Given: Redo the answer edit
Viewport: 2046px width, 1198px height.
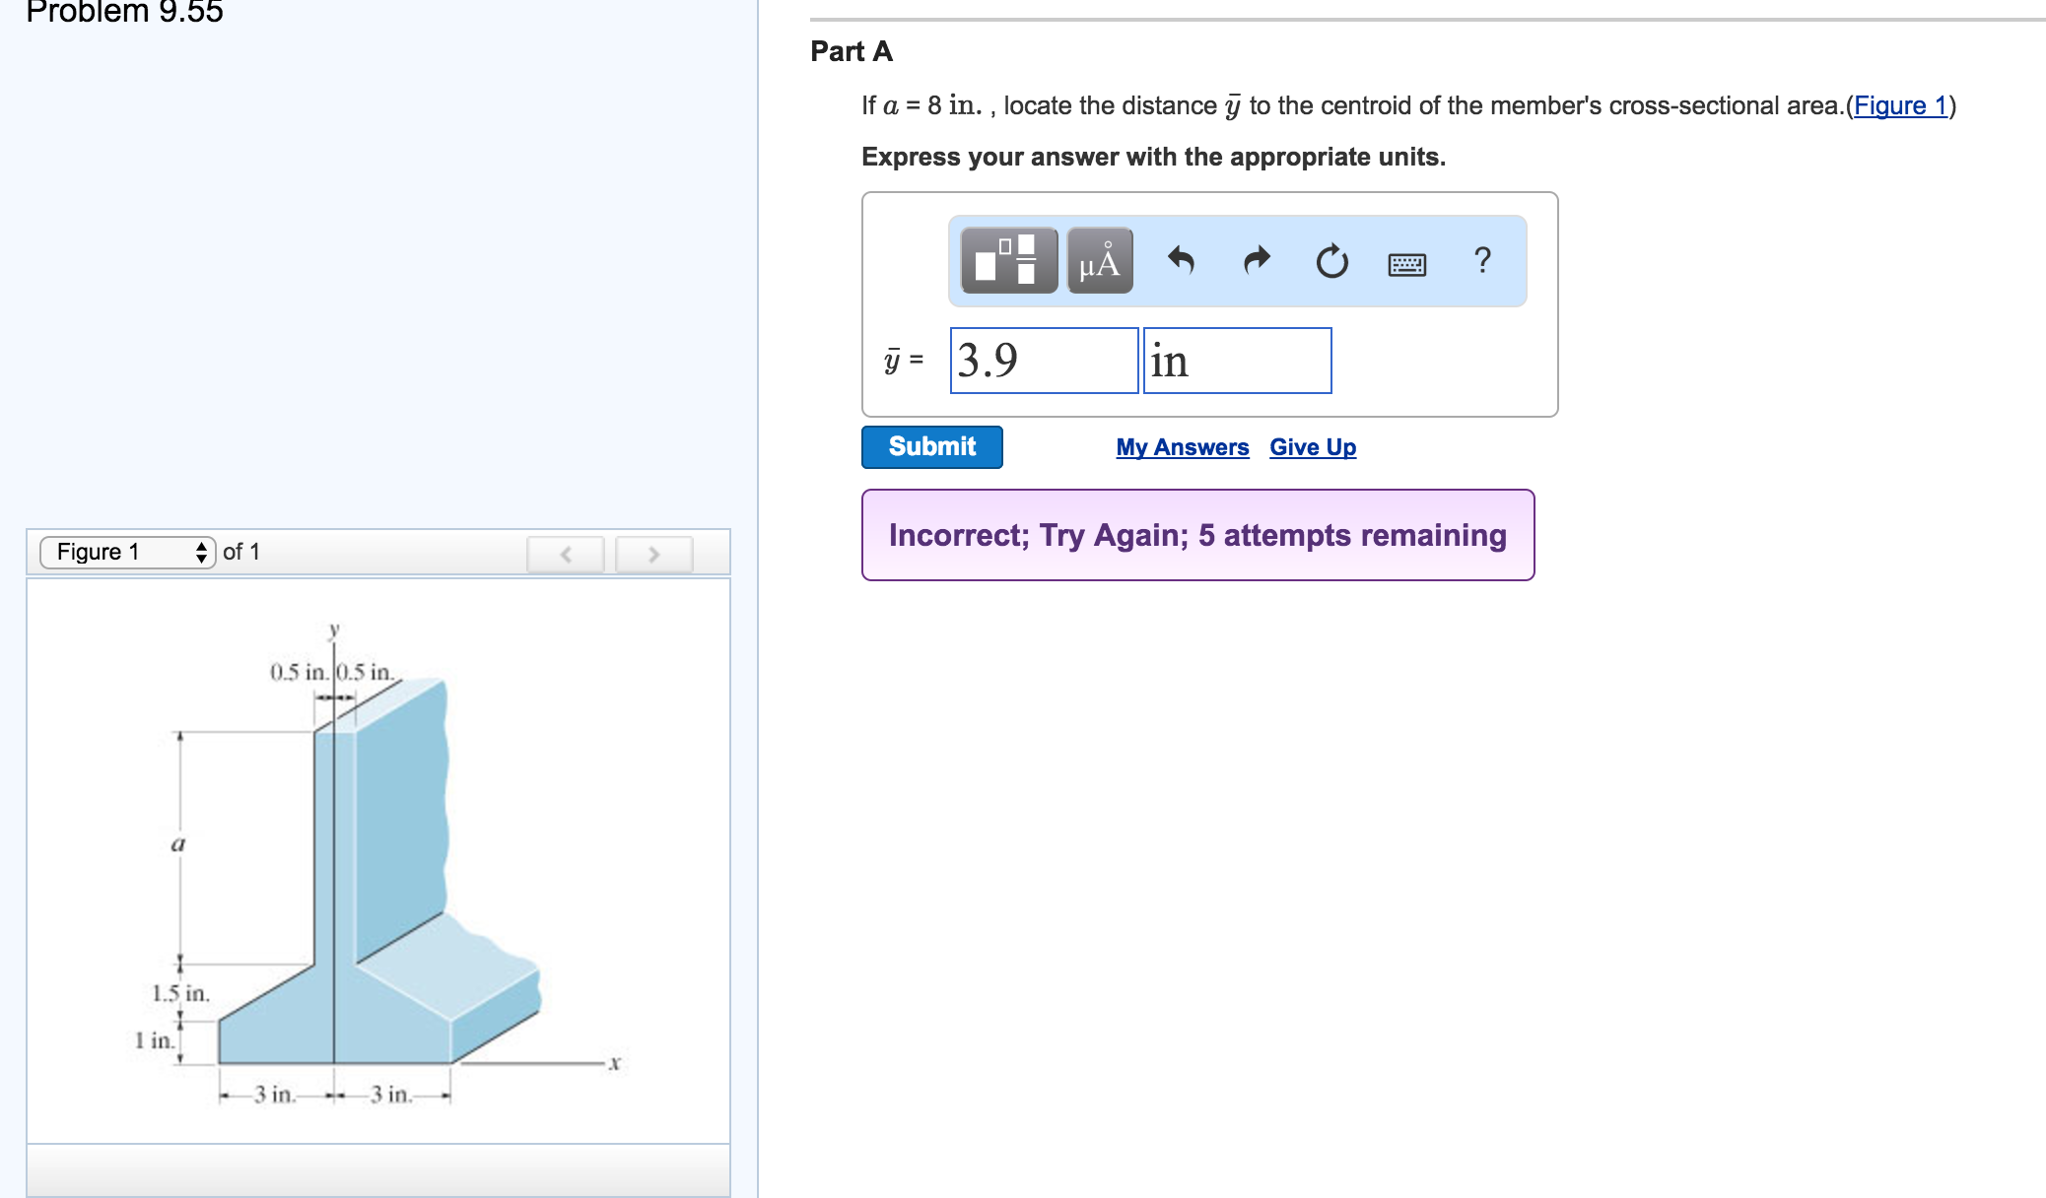Looking at the screenshot, I should pos(1255,262).
